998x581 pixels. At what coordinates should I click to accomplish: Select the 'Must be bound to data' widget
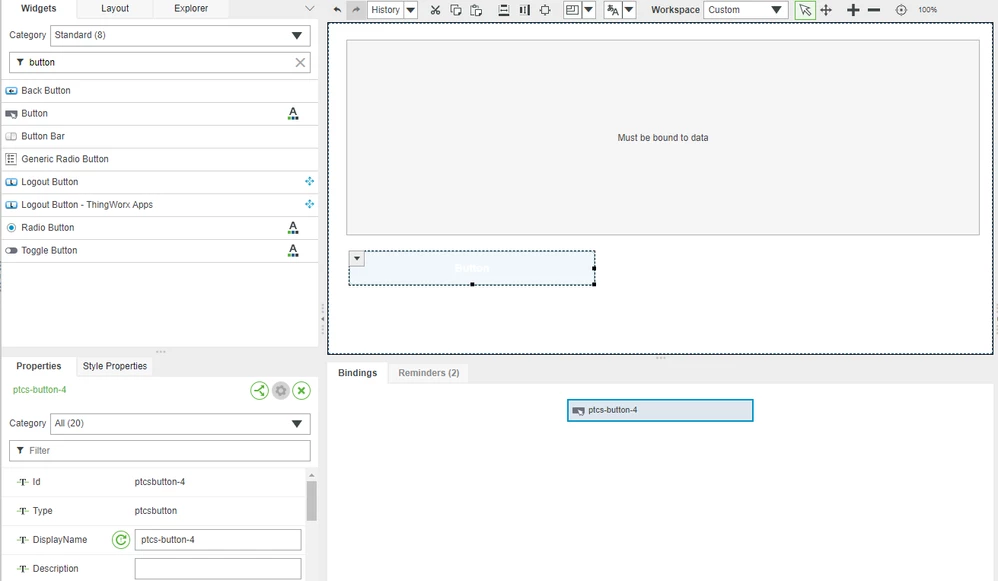(x=663, y=137)
